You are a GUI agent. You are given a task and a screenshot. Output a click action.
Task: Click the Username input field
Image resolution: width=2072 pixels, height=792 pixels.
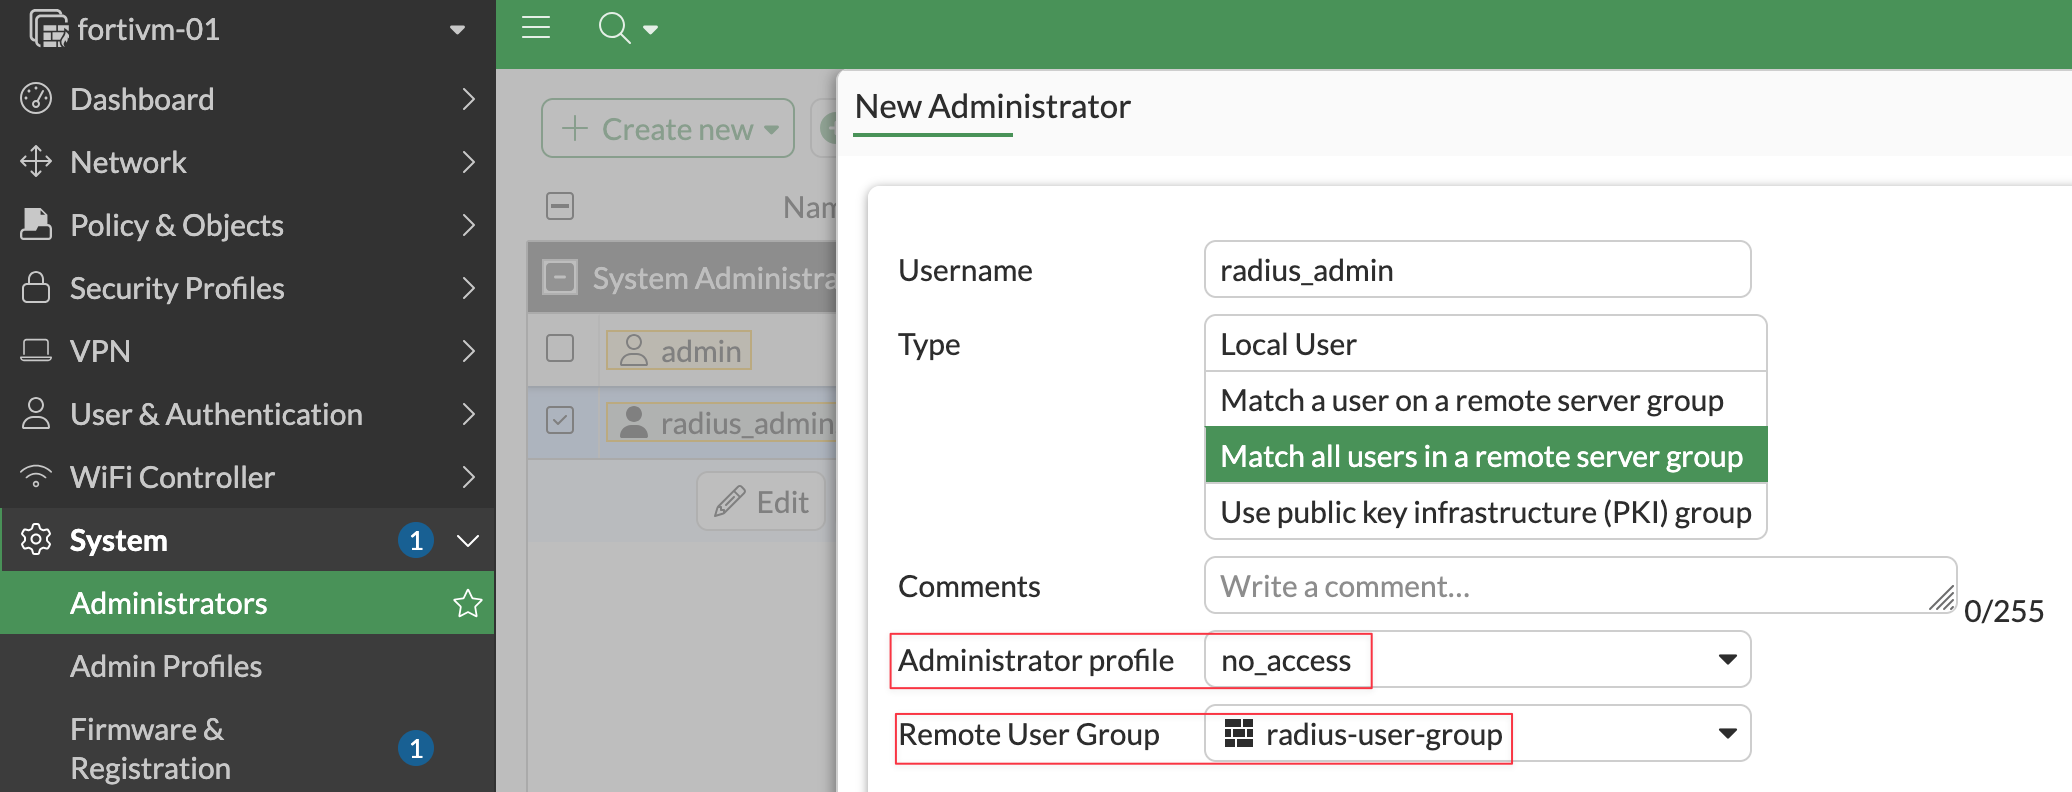coord(1477,270)
